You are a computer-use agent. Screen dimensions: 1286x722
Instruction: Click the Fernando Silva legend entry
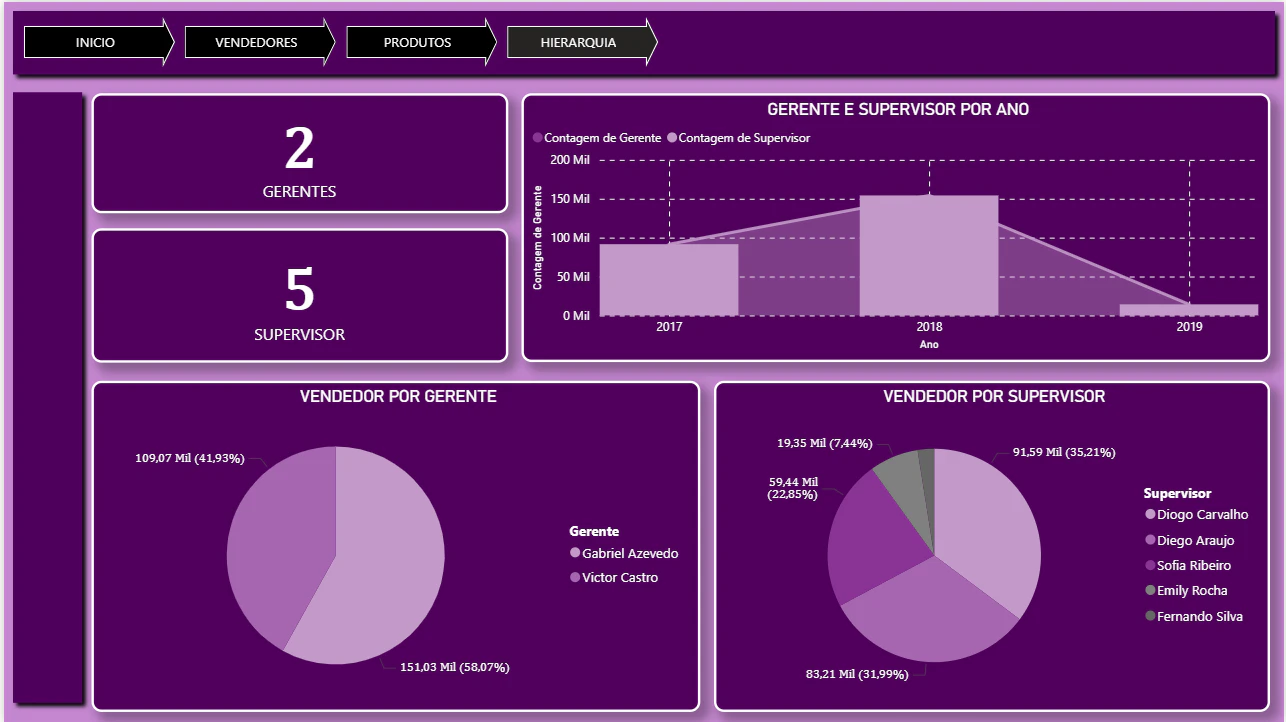1194,616
